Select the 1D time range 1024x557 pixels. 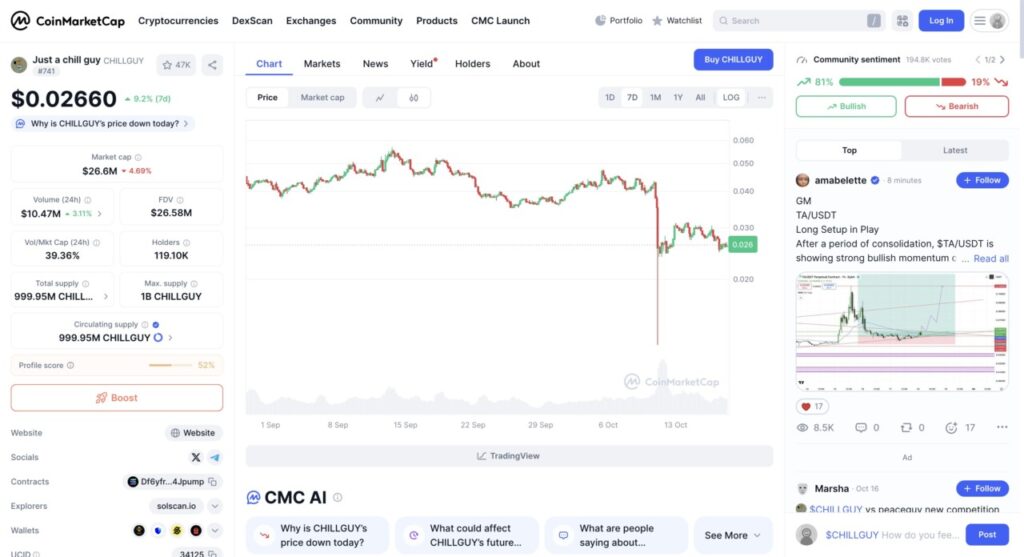[610, 97]
